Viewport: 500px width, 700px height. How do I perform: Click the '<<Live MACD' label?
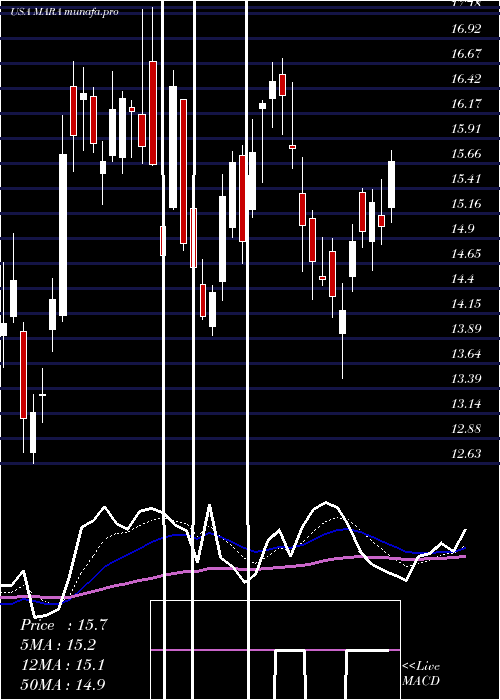pos(421,674)
